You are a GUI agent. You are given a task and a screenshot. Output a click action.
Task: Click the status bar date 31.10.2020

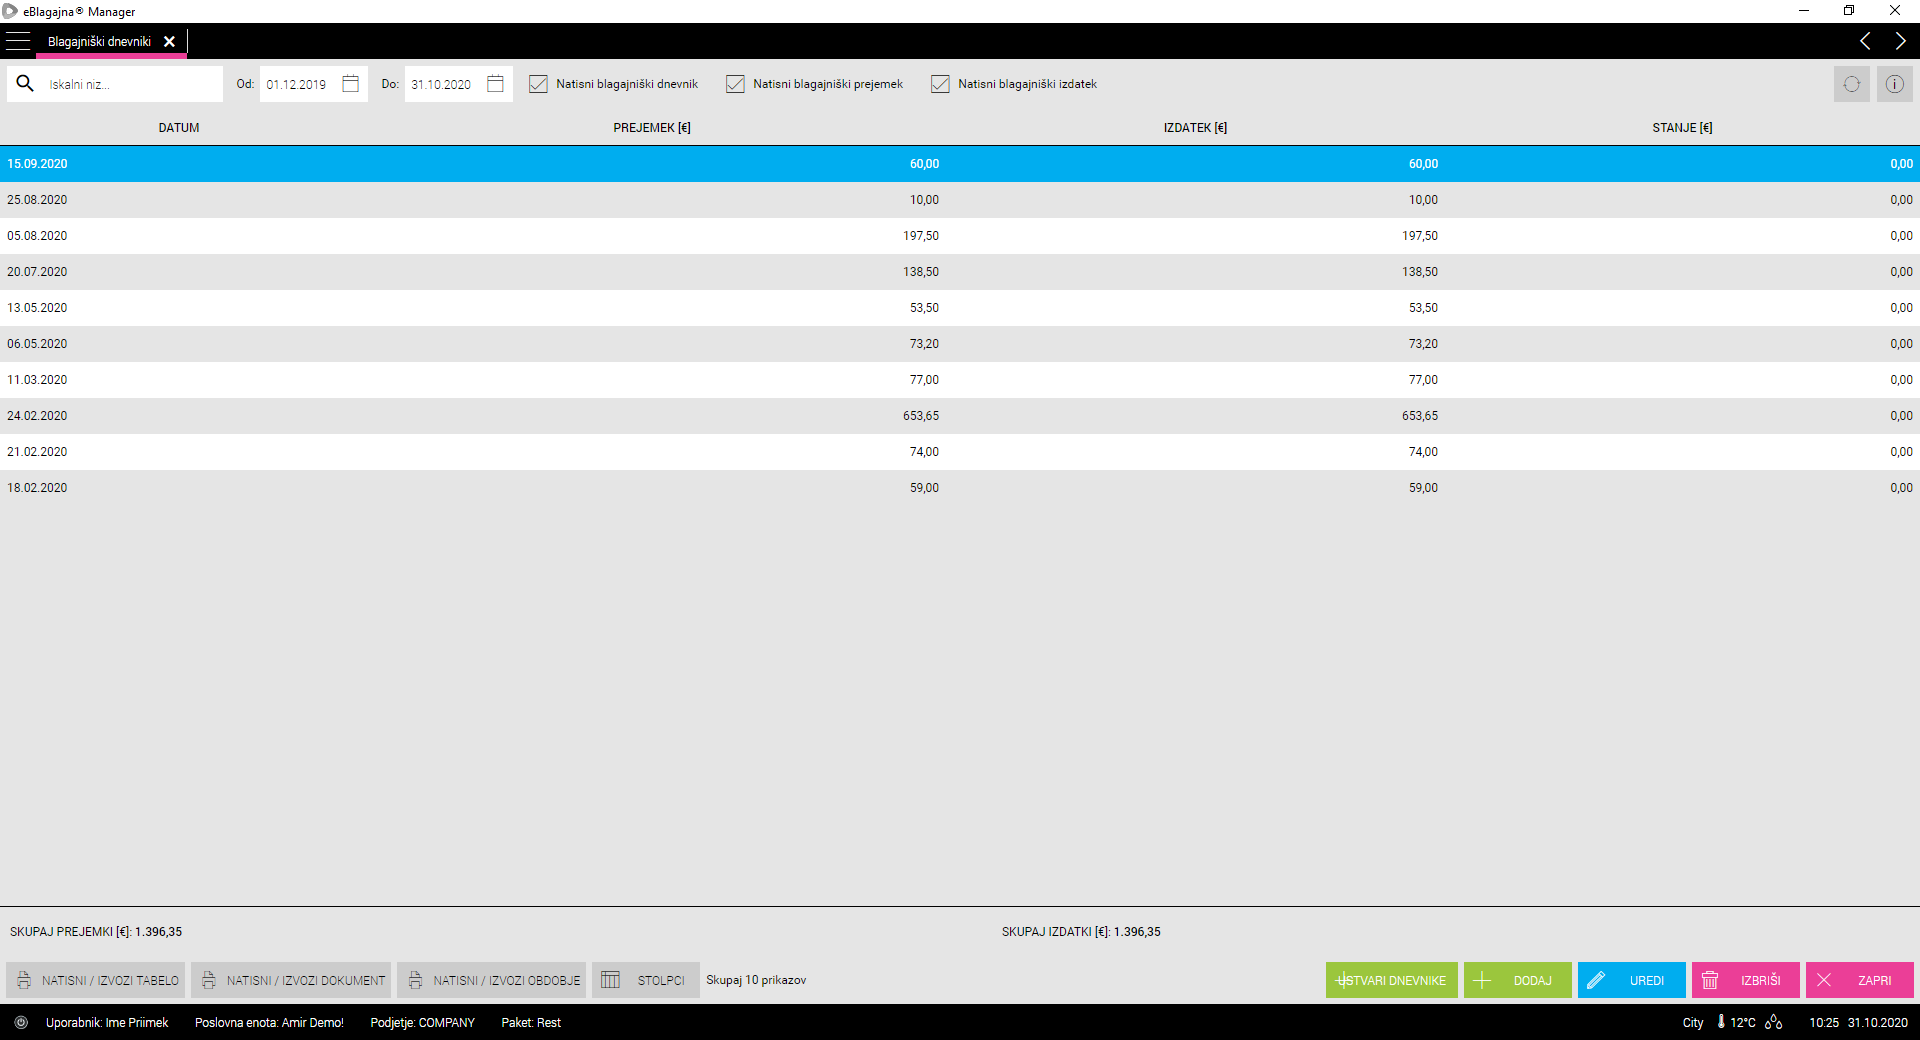[1878, 1023]
